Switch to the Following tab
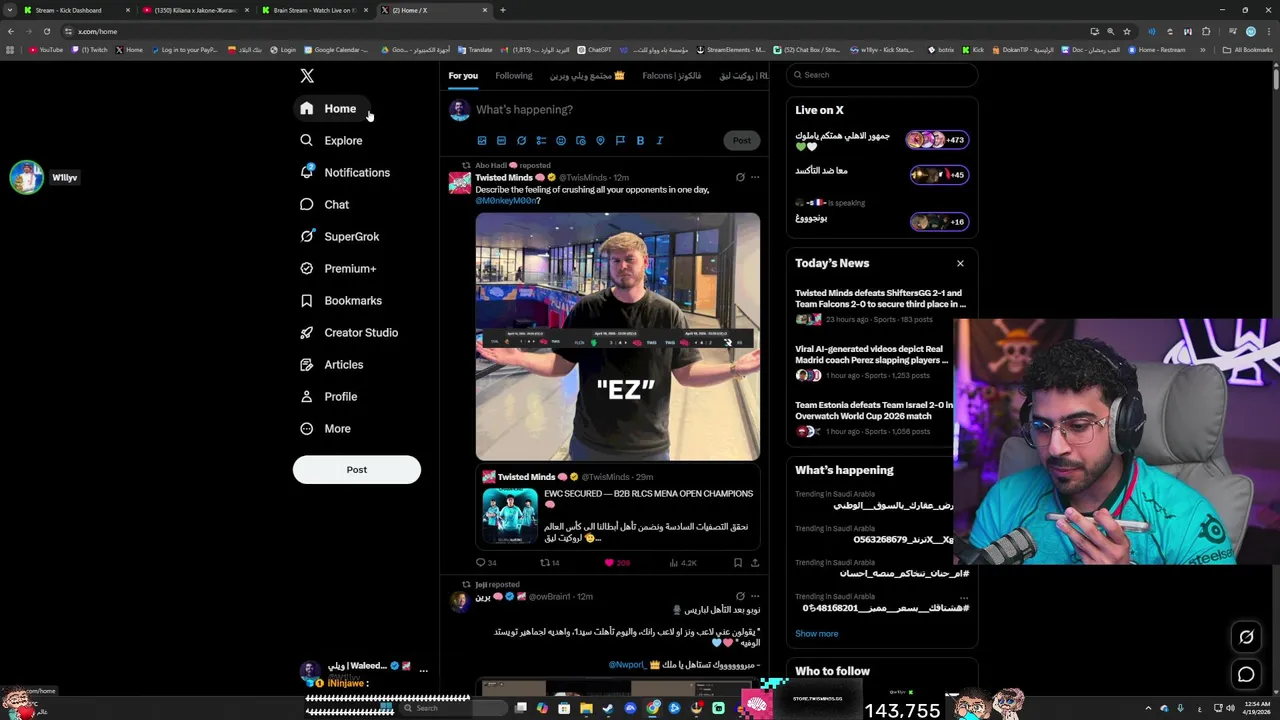Viewport: 1280px width, 720px height. tap(514, 76)
